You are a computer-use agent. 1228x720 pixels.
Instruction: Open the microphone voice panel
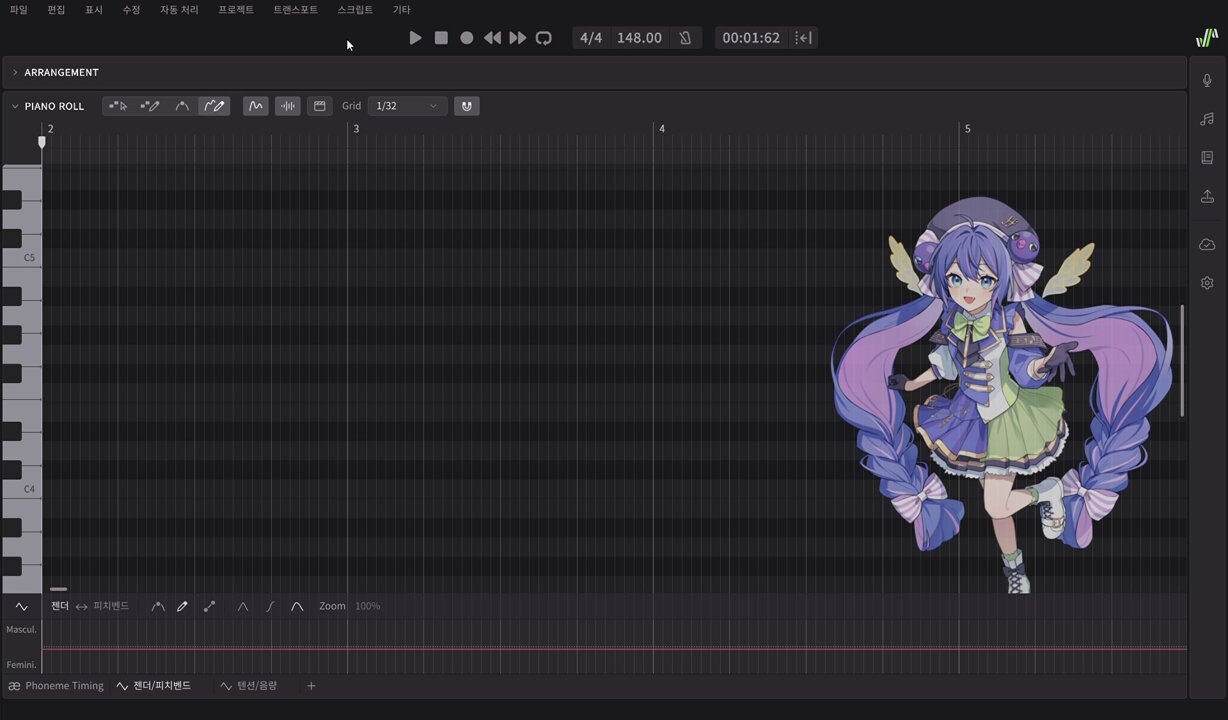pos(1207,80)
